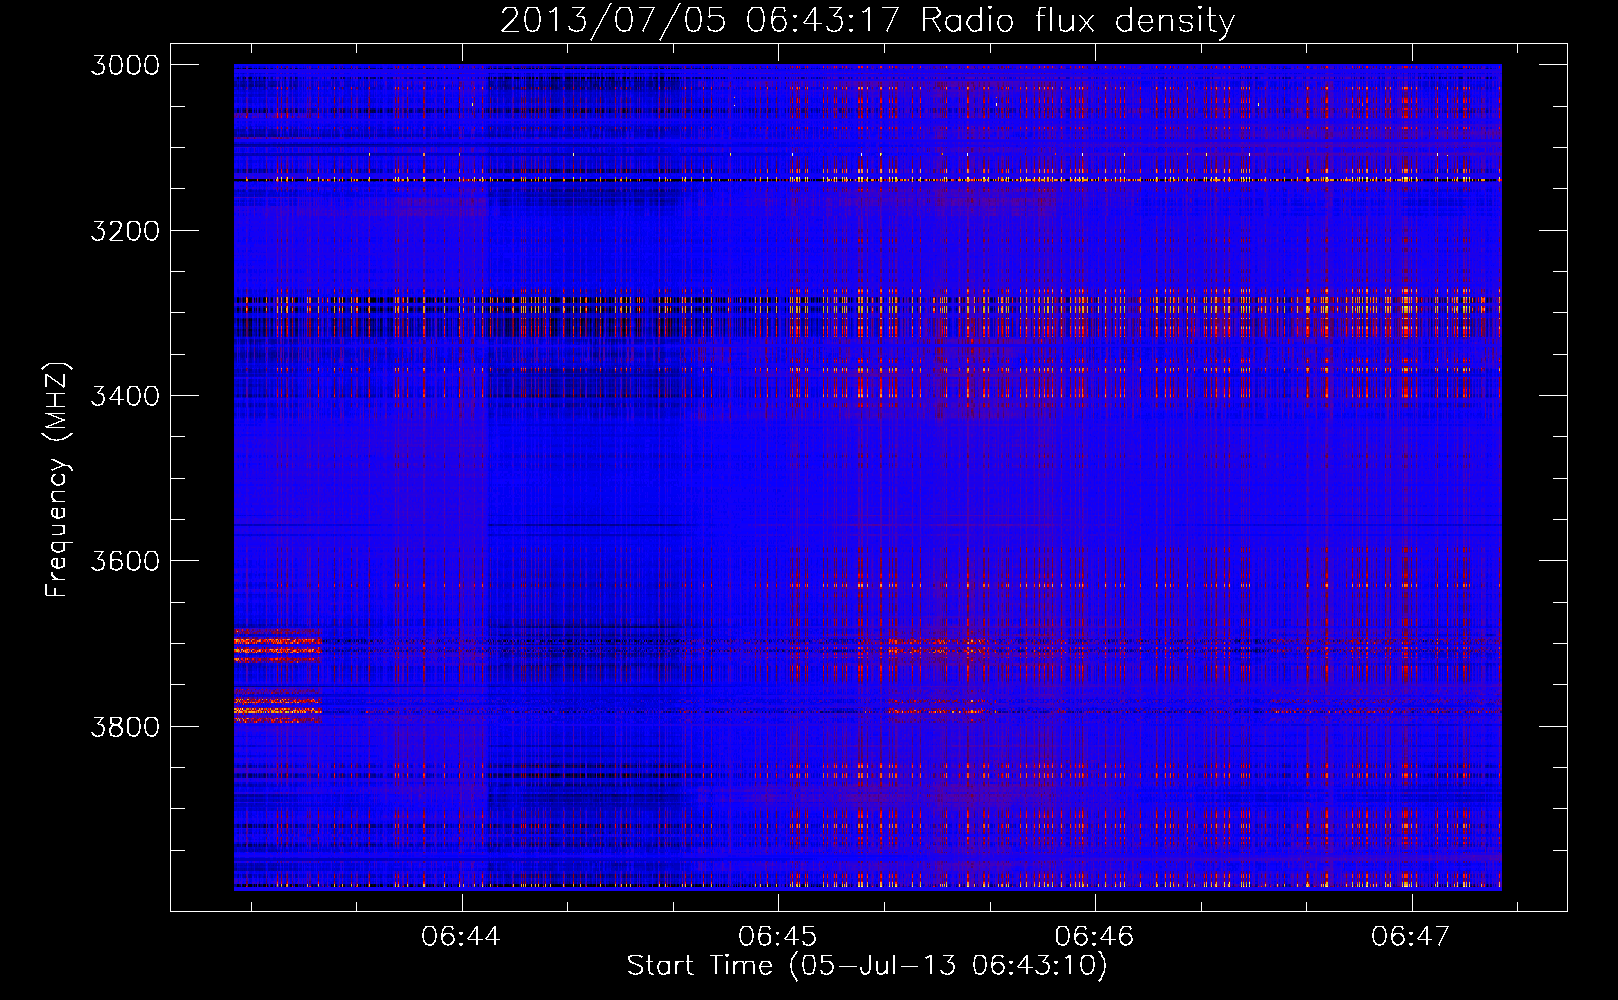Click the plot title "2013/07/05 06:43:17 Radio flux density"
The width and height of the screenshot is (1618, 1000).
867,20
